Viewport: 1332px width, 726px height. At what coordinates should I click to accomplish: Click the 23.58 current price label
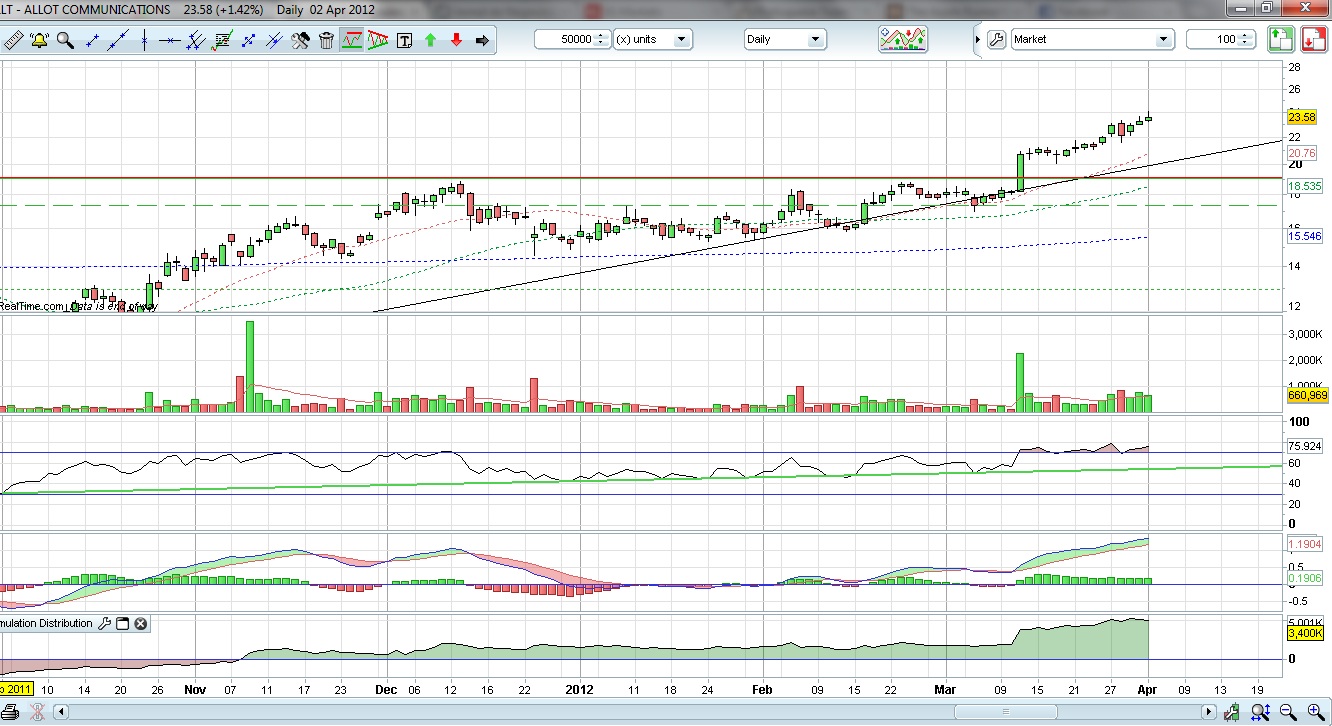[1302, 117]
